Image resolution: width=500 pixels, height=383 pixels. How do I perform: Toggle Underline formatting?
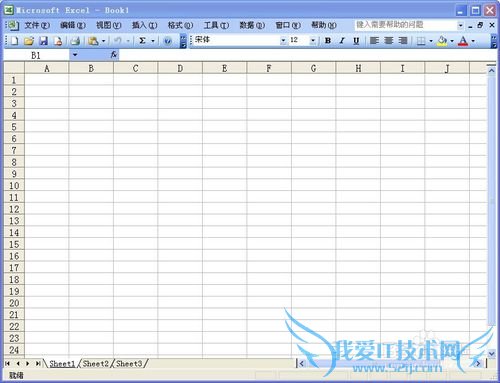[x=356, y=41]
